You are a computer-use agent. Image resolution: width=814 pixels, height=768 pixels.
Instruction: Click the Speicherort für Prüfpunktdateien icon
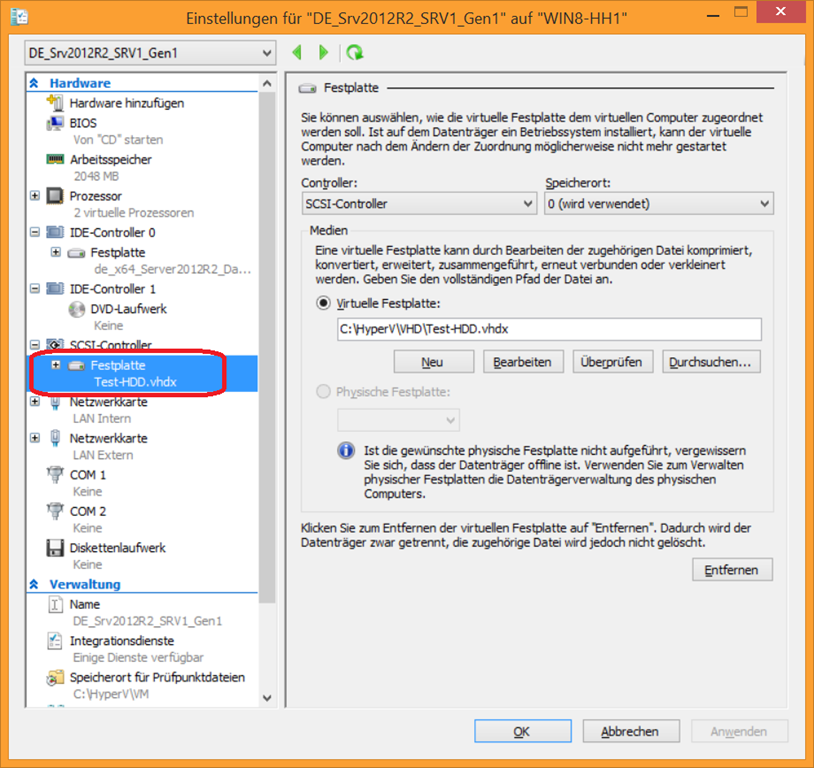click(55, 678)
